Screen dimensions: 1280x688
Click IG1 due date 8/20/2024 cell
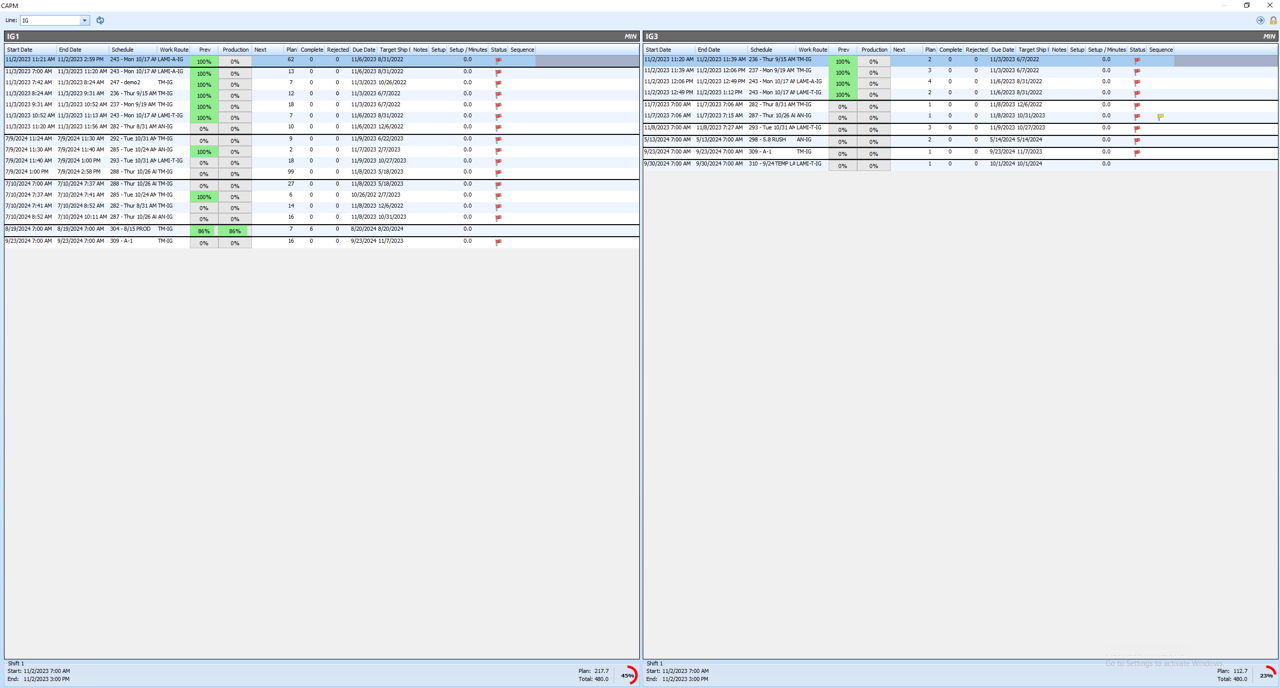[x=363, y=229]
